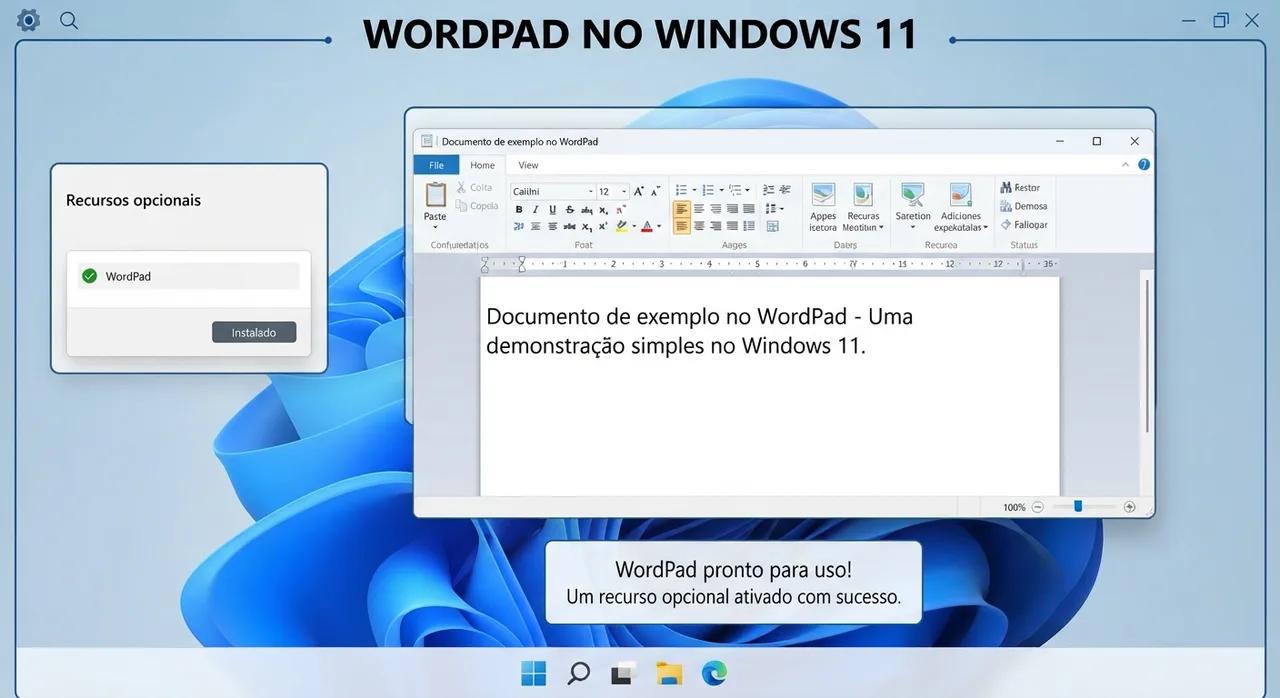Click the "Um recurso opcional ativado" line

tap(733, 597)
